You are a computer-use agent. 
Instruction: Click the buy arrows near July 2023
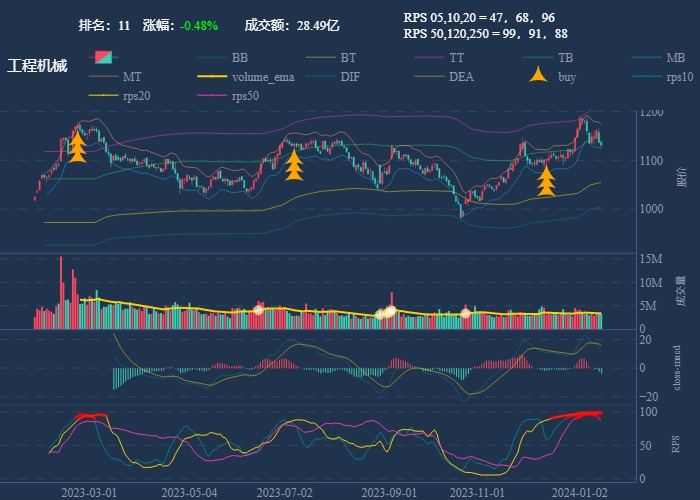[294, 165]
